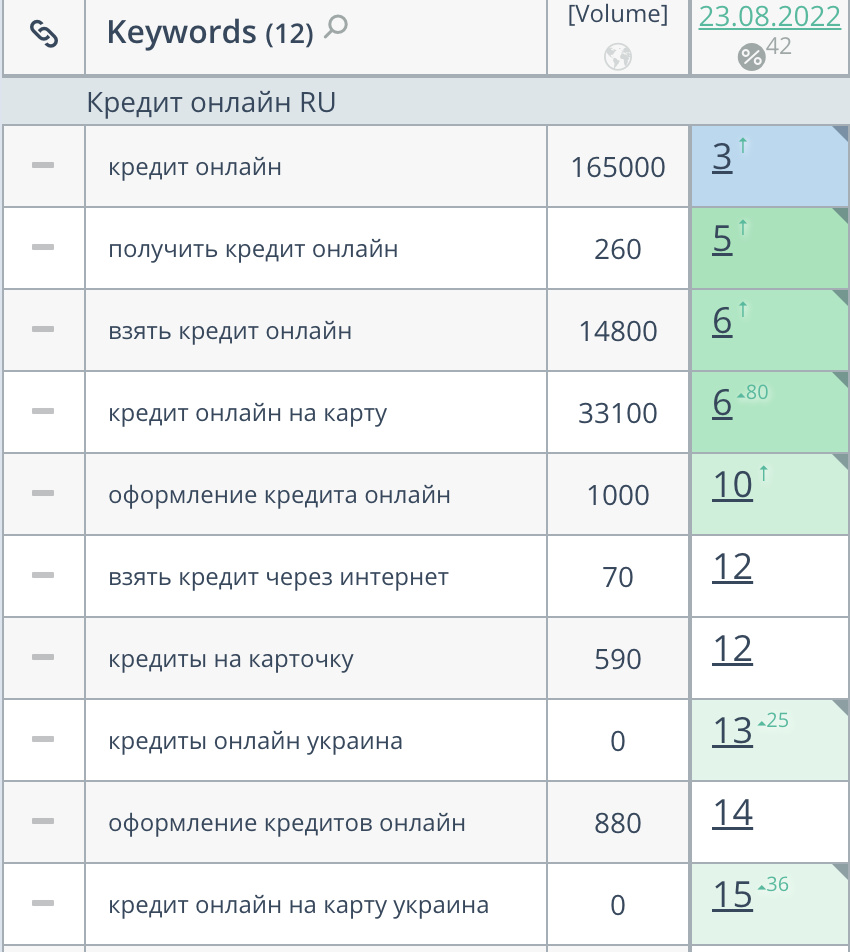Image resolution: width=850 pixels, height=952 pixels.
Task: Open keyword search magnifier icon
Action: click(x=337, y=27)
